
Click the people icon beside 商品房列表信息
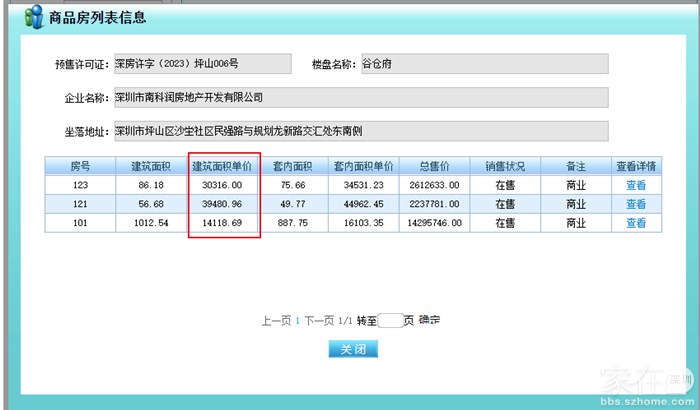pyautogui.click(x=32, y=17)
